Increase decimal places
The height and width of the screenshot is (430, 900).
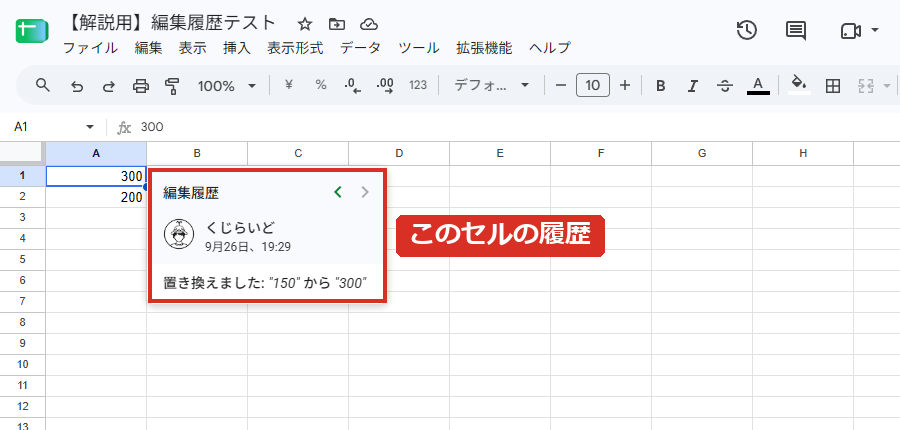(x=385, y=86)
